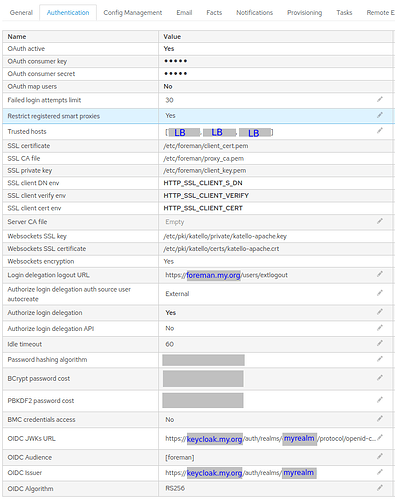Screen dimensions: 395x499
Task: Click the pencil icon for BMC credentials access
Action: (380, 419)
